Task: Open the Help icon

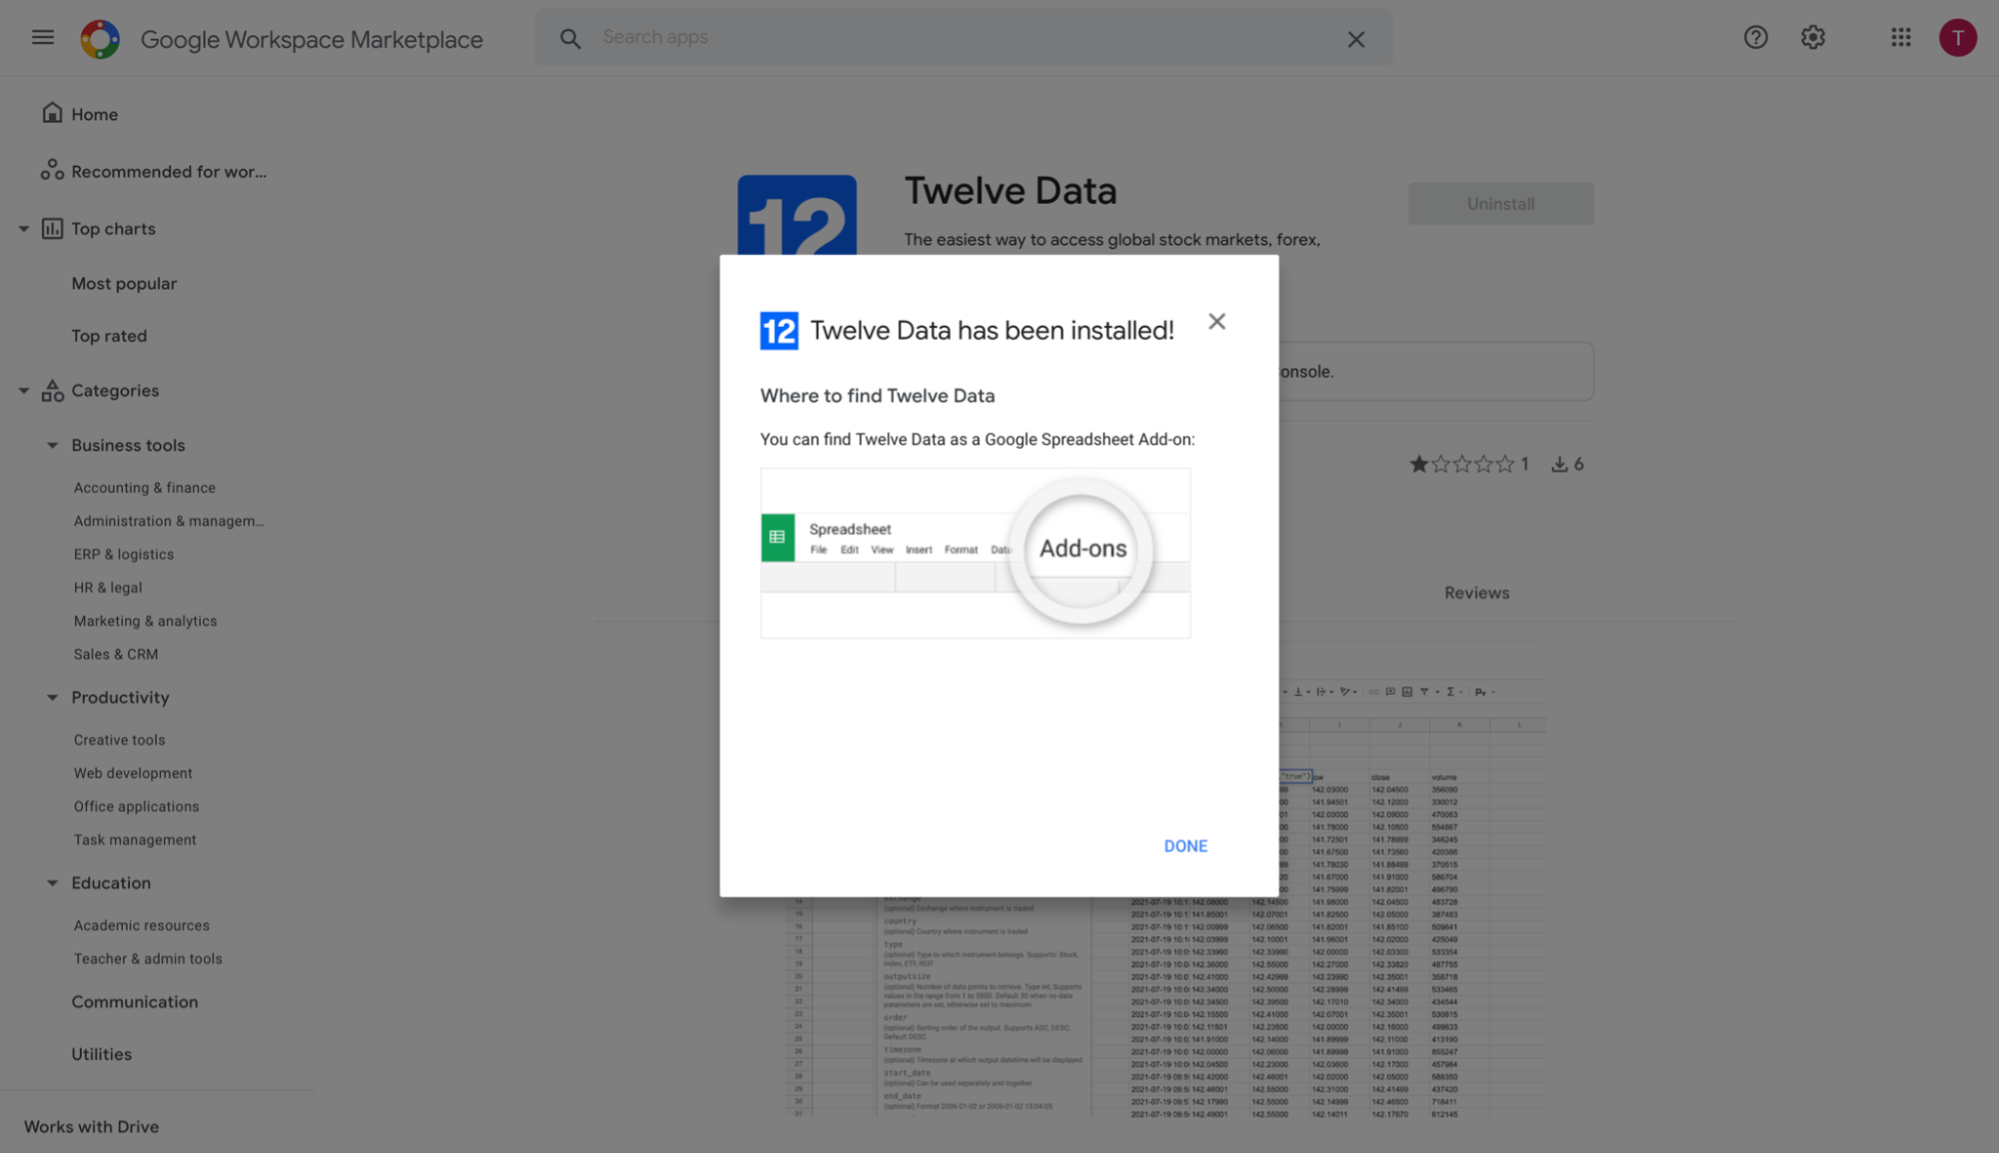Action: coord(1755,38)
